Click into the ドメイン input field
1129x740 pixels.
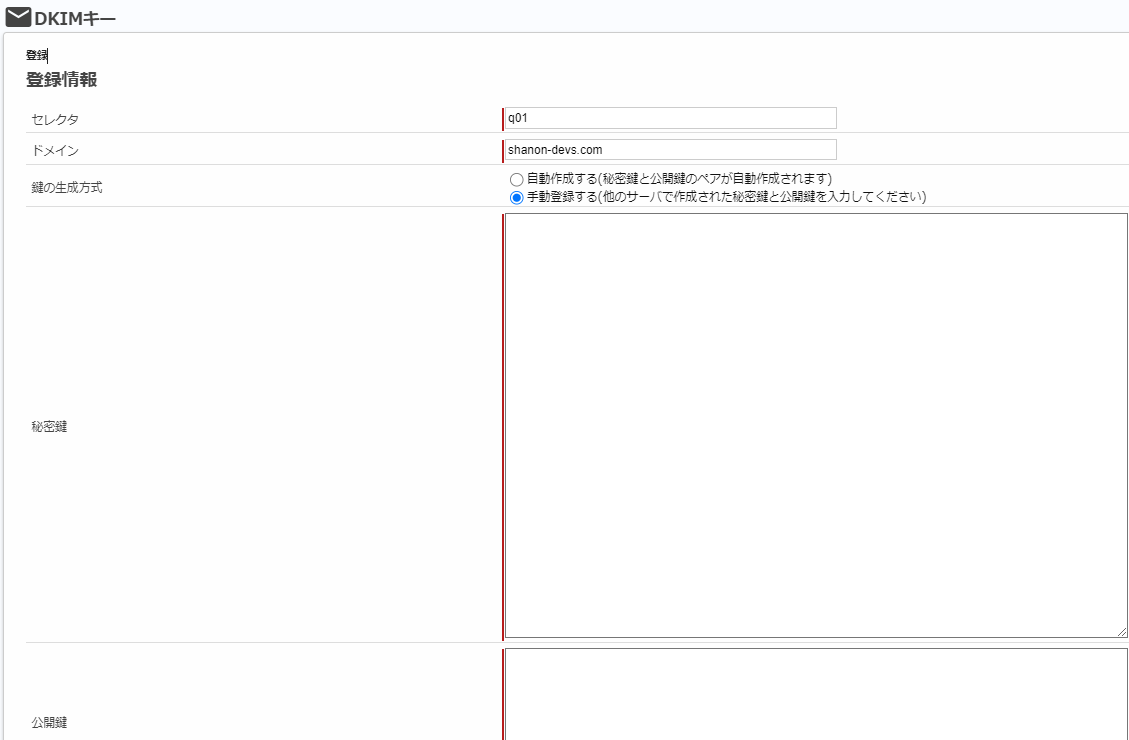pyautogui.click(x=670, y=150)
